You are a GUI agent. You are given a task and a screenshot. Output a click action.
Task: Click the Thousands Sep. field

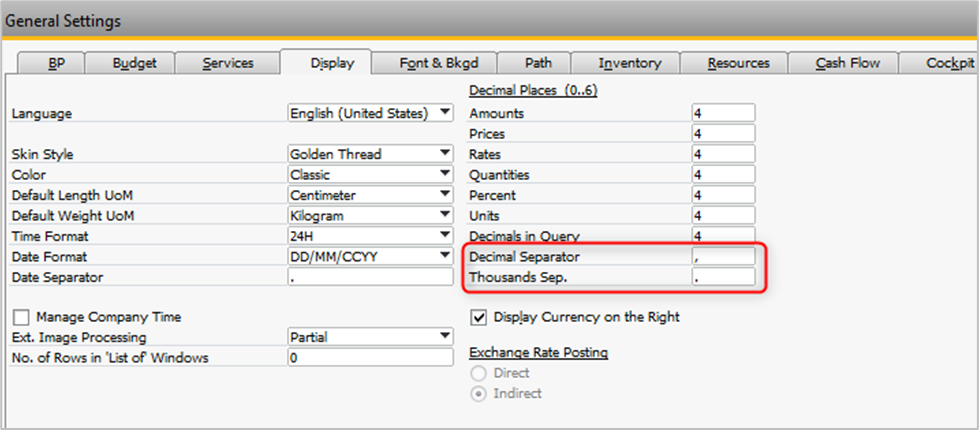coord(722,277)
